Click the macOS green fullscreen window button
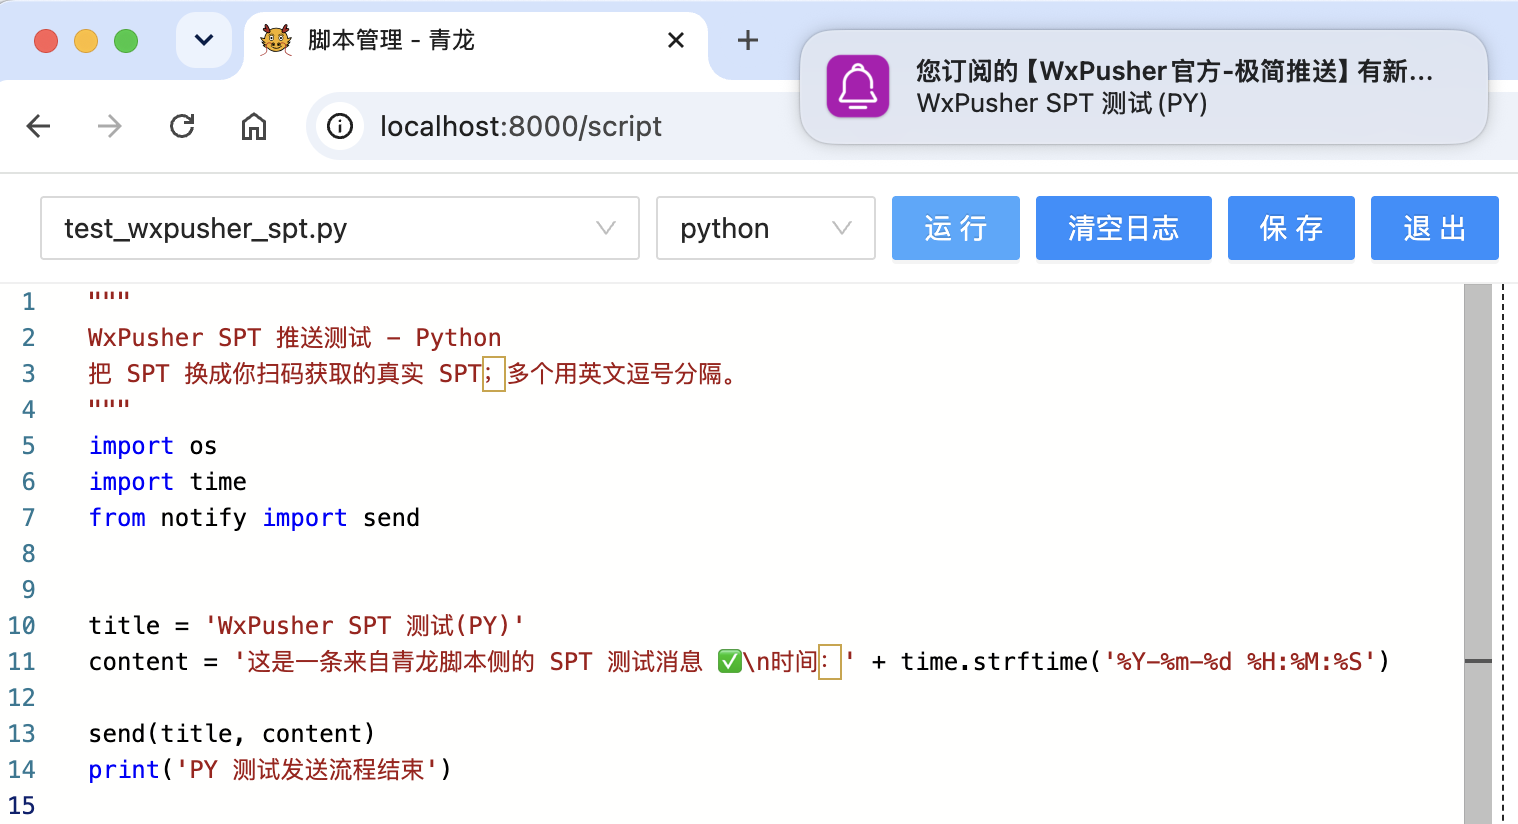Screen dimensions: 1518x824 126,41
